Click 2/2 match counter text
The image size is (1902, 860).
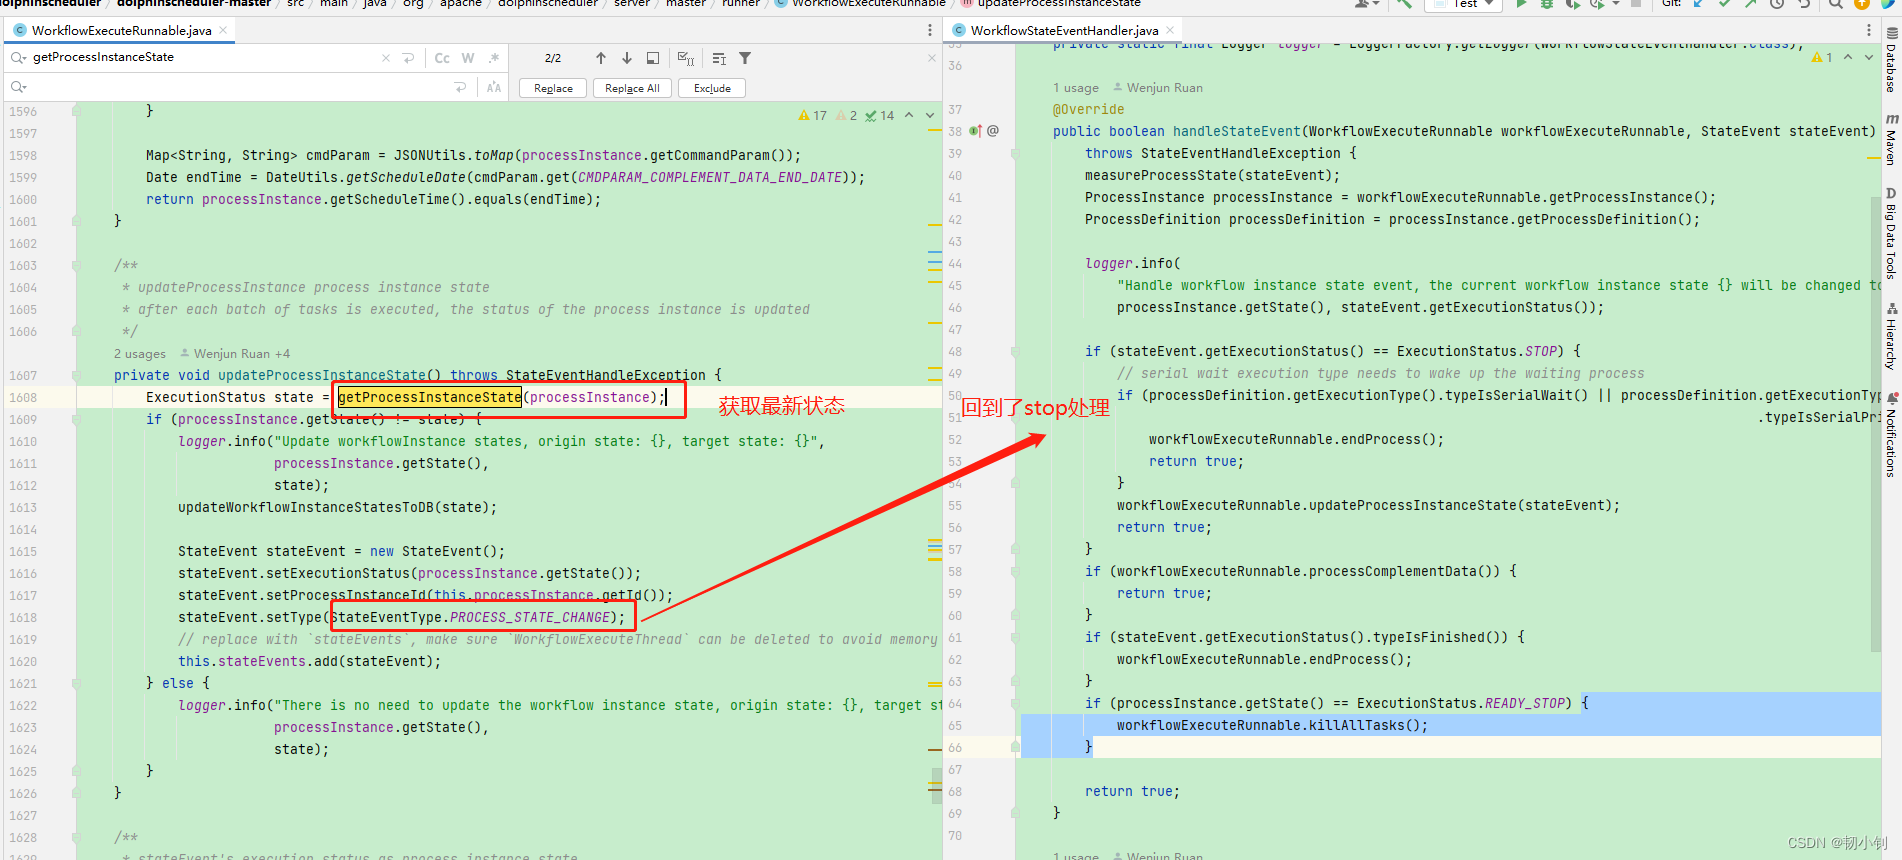553,58
